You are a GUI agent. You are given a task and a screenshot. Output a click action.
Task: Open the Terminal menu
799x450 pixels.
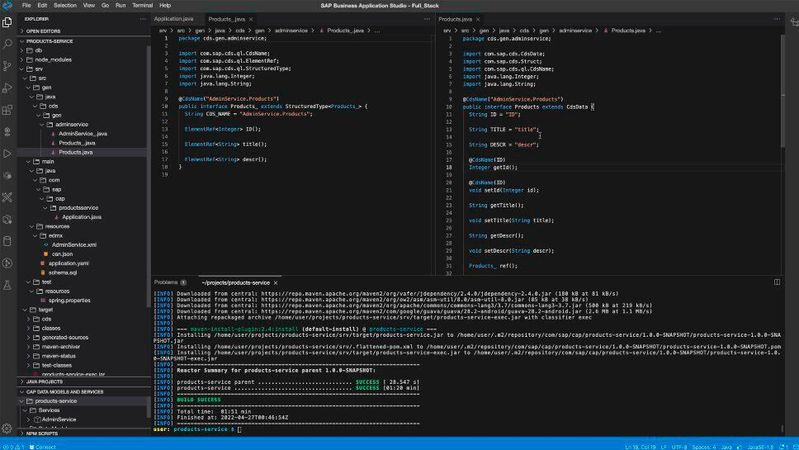142,5
